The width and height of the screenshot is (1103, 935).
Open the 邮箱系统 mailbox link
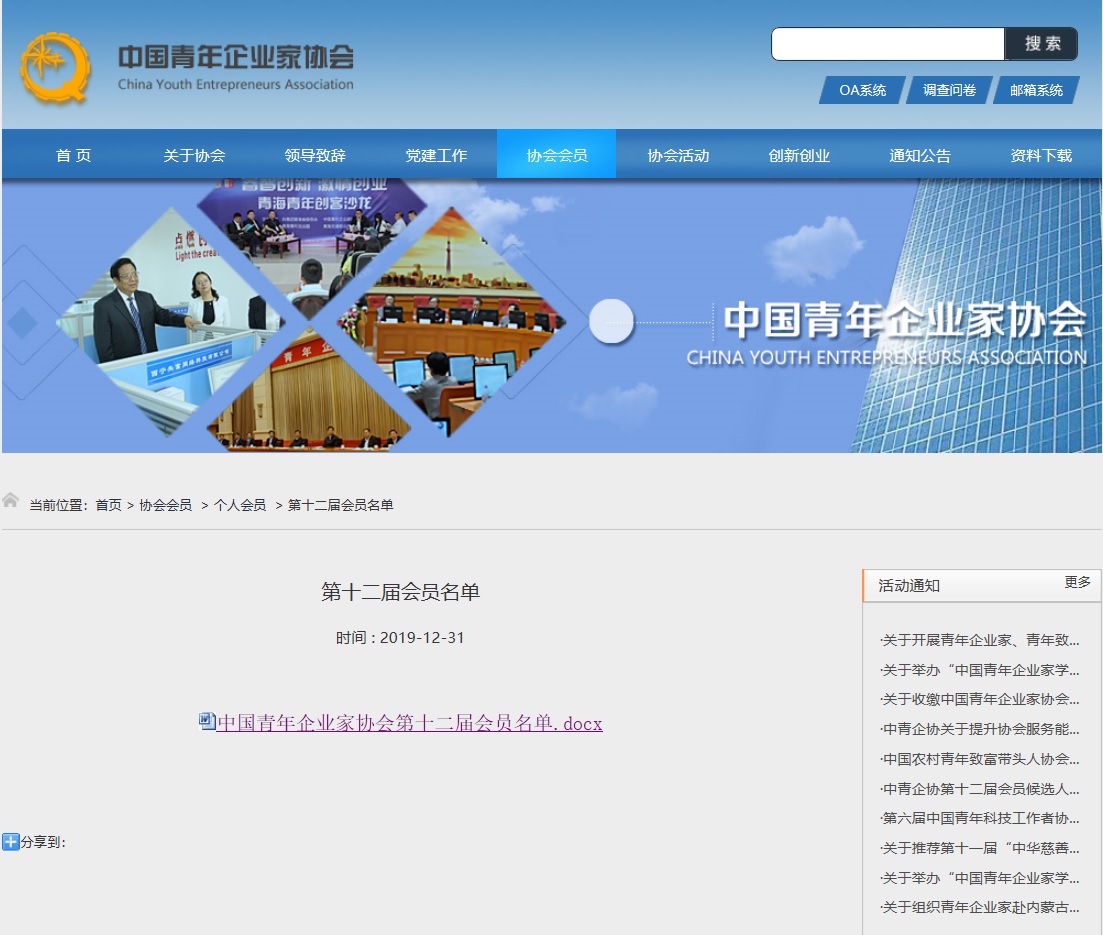[x=1036, y=90]
